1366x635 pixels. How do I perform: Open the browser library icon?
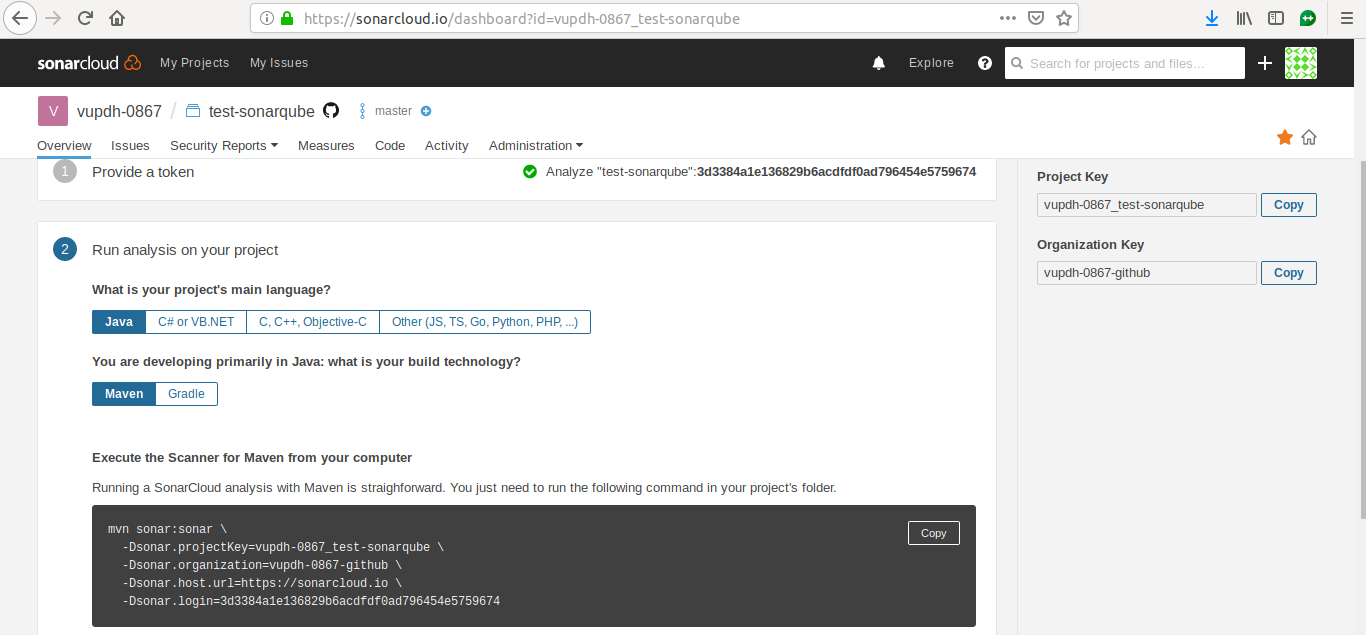click(x=1244, y=18)
